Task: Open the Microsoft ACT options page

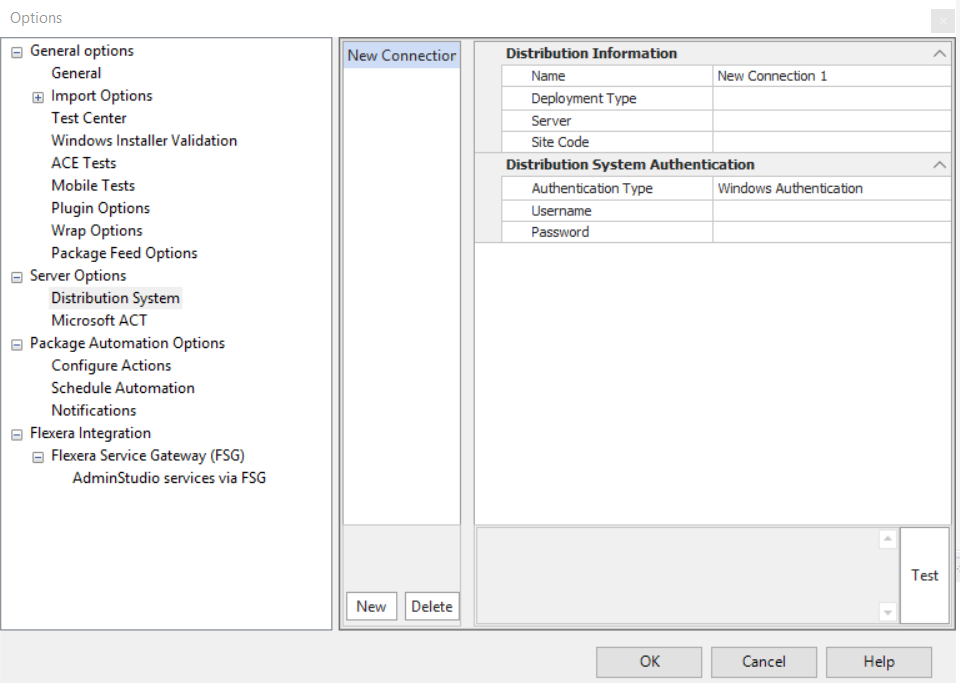Action: pos(99,320)
